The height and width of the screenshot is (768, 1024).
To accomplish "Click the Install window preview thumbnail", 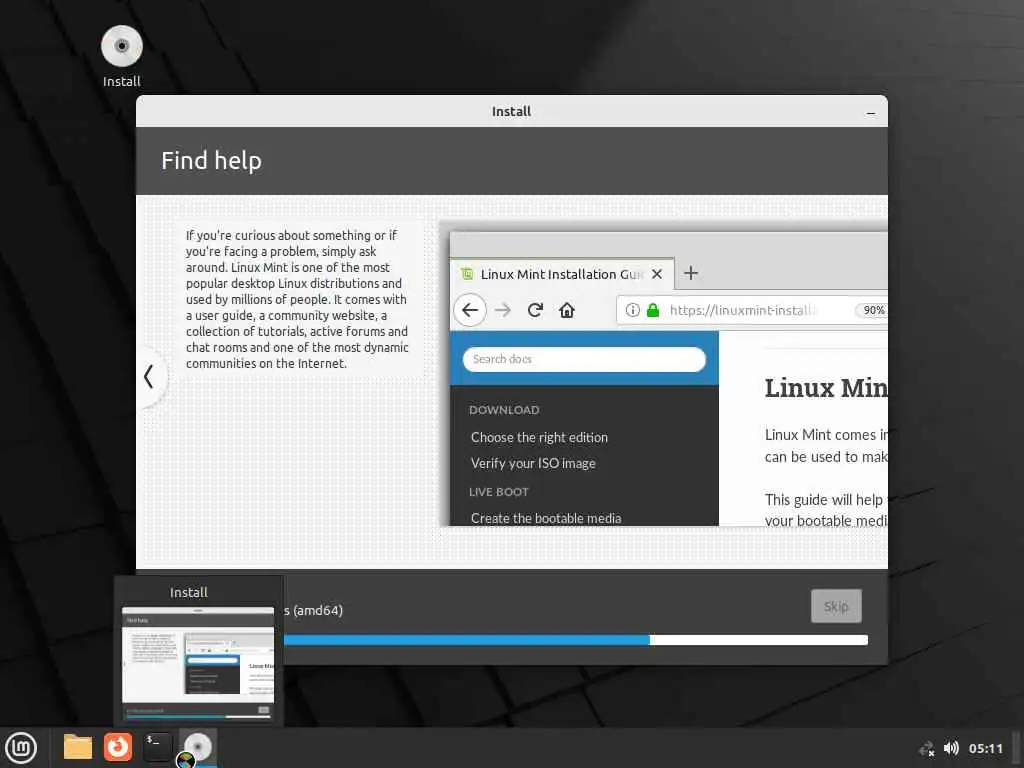I will click(198, 663).
